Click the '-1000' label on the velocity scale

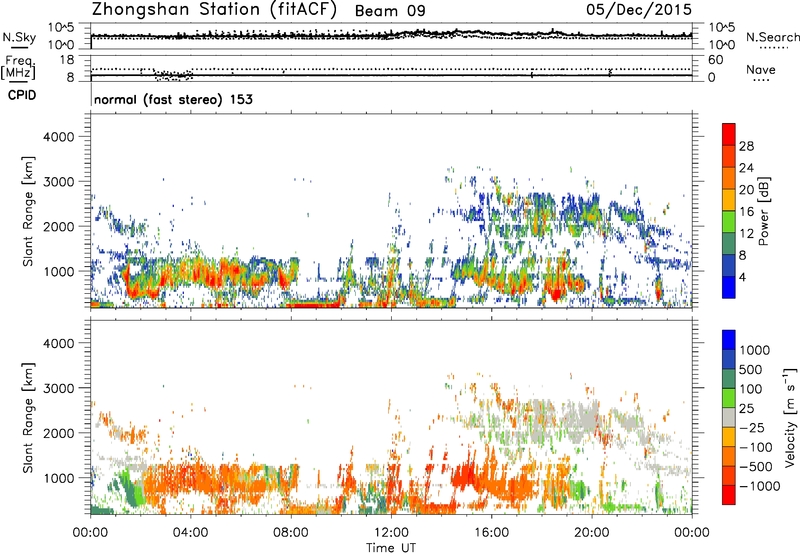point(760,486)
